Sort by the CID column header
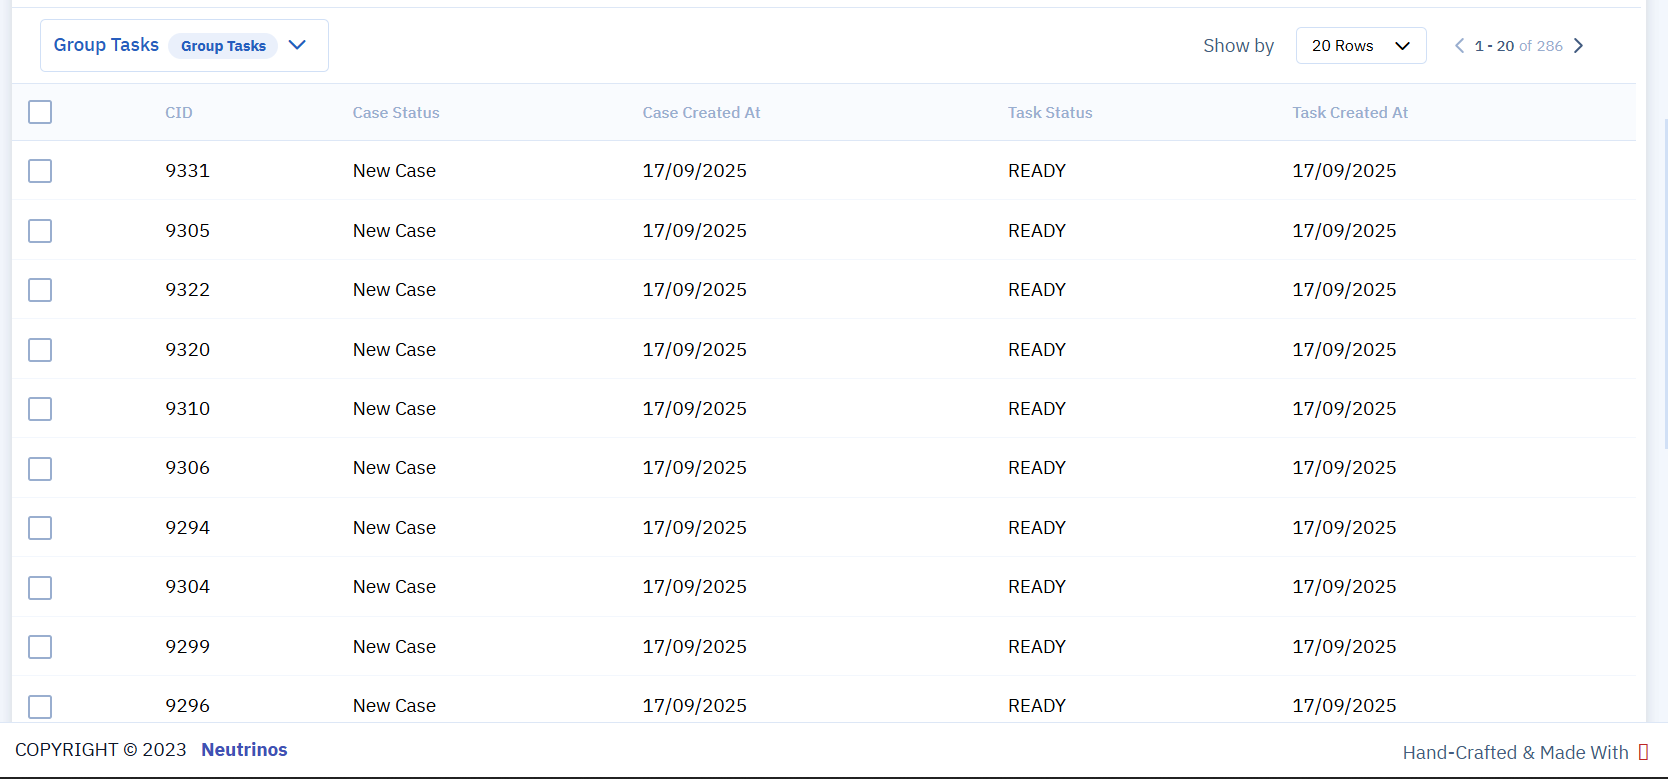The width and height of the screenshot is (1668, 779). (179, 113)
